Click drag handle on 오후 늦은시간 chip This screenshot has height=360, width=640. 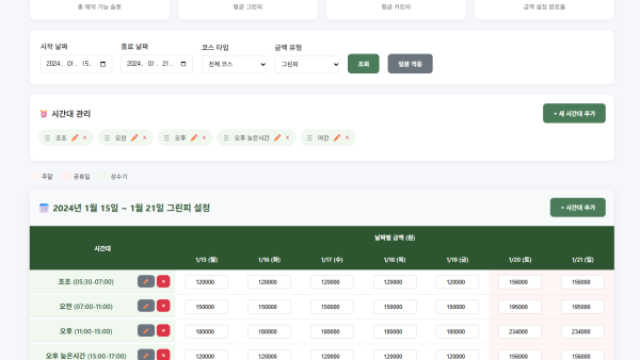[x=226, y=138]
